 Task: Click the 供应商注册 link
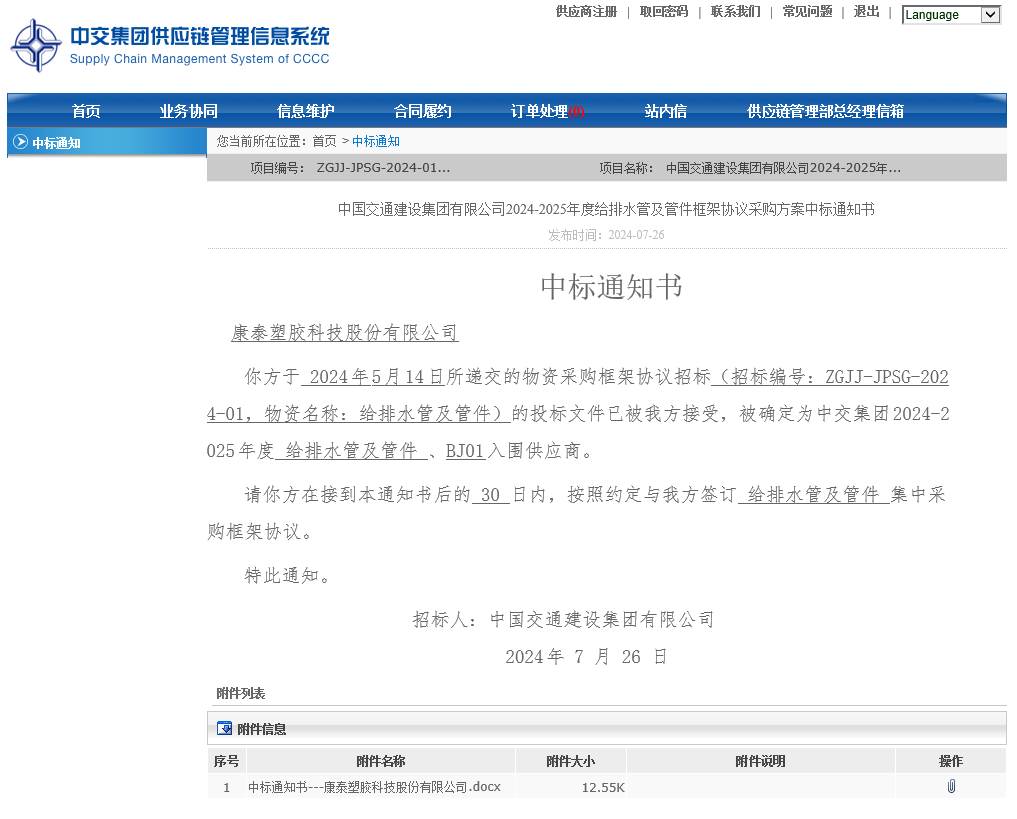point(586,12)
